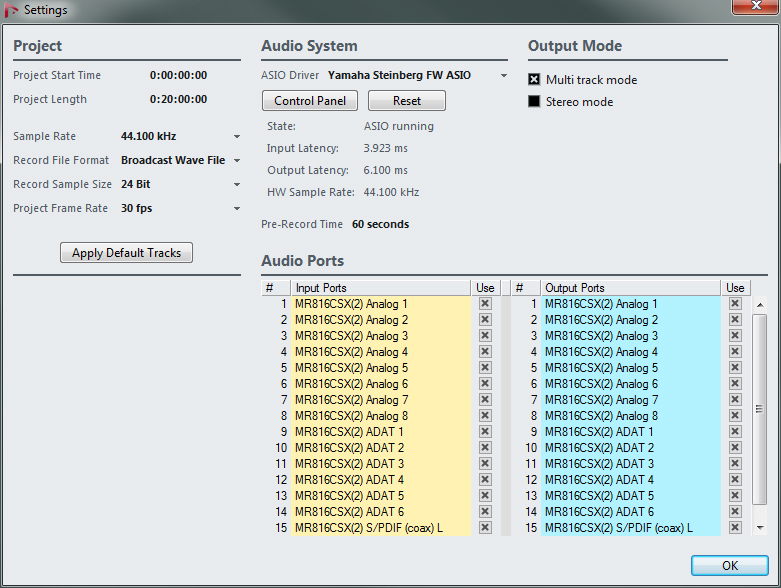The image size is (781, 588).
Task: Click the ASIO running state text
Action: click(x=398, y=126)
